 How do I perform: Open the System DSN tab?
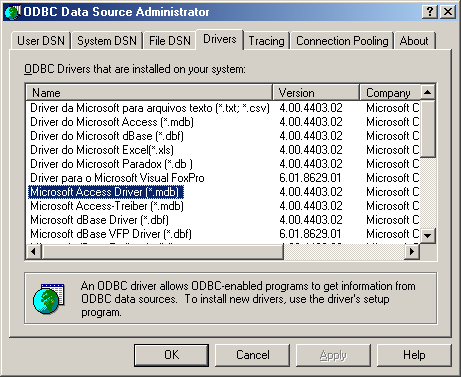tap(107, 41)
